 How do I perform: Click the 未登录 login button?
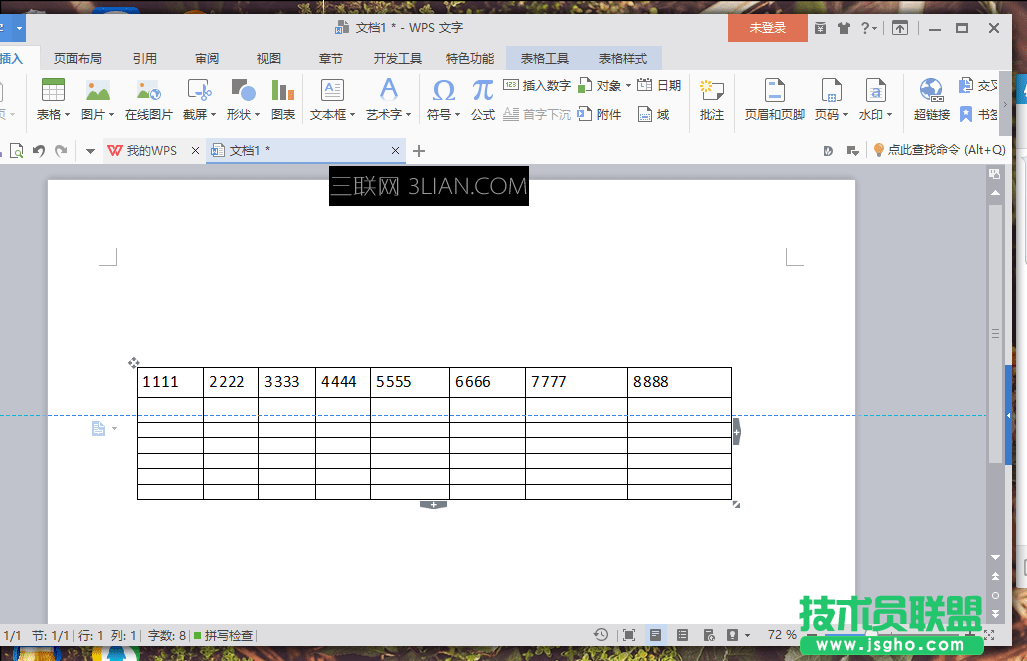(x=767, y=28)
